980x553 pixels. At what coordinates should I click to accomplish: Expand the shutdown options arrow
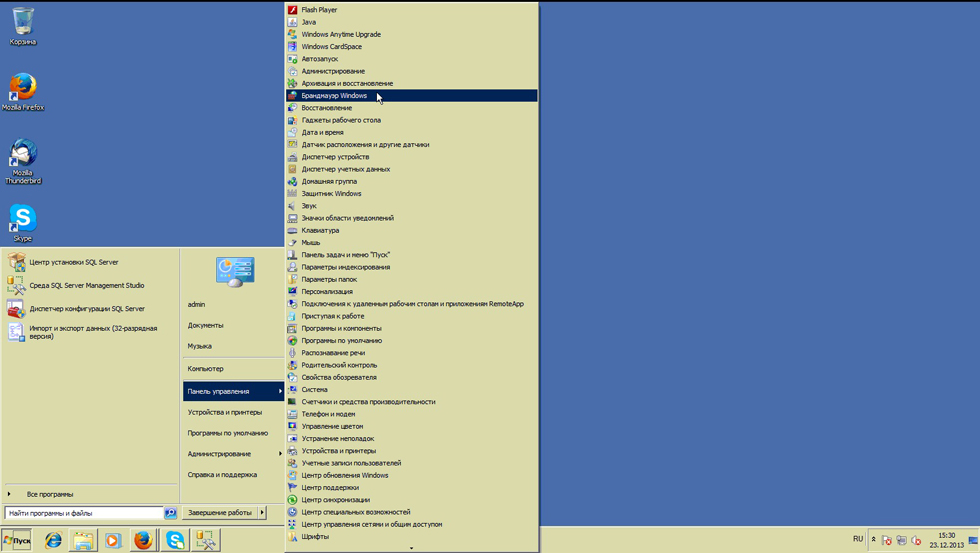[x=262, y=513]
